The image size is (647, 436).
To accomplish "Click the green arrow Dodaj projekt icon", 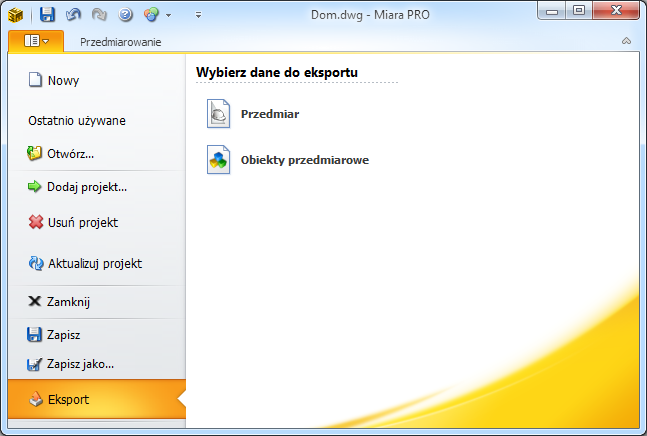I will pyautogui.click(x=34, y=186).
